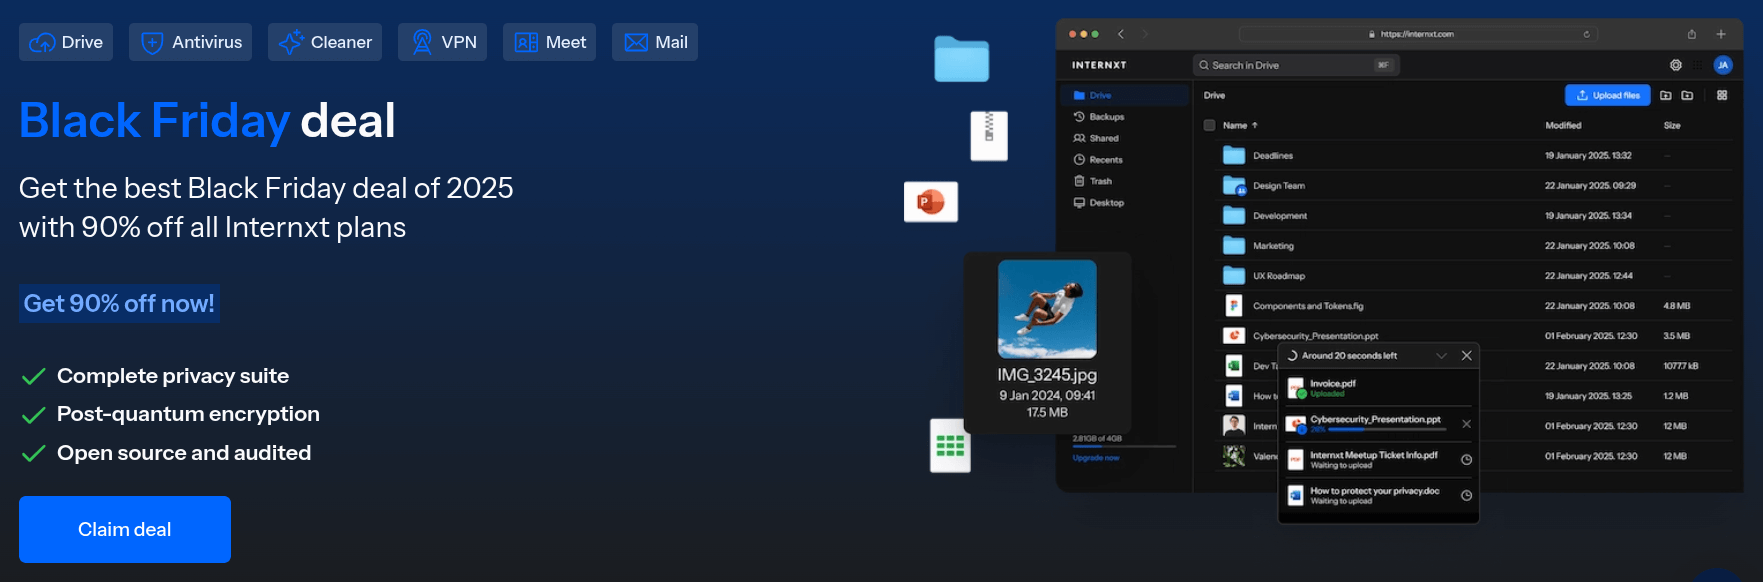Image resolution: width=1763 pixels, height=582 pixels.
Task: Open the Drive product tab
Action: [66, 42]
